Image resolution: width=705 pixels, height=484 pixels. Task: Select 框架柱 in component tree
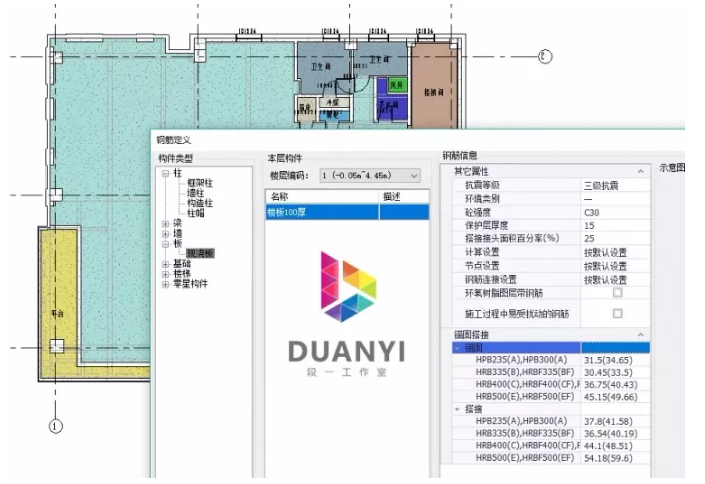(200, 183)
